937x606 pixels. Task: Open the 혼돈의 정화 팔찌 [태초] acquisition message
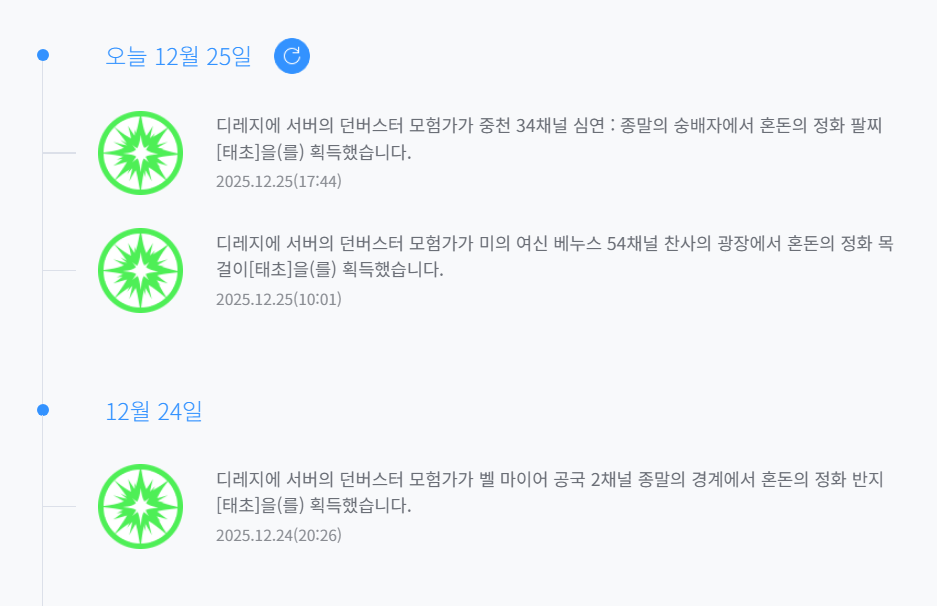coord(548,139)
